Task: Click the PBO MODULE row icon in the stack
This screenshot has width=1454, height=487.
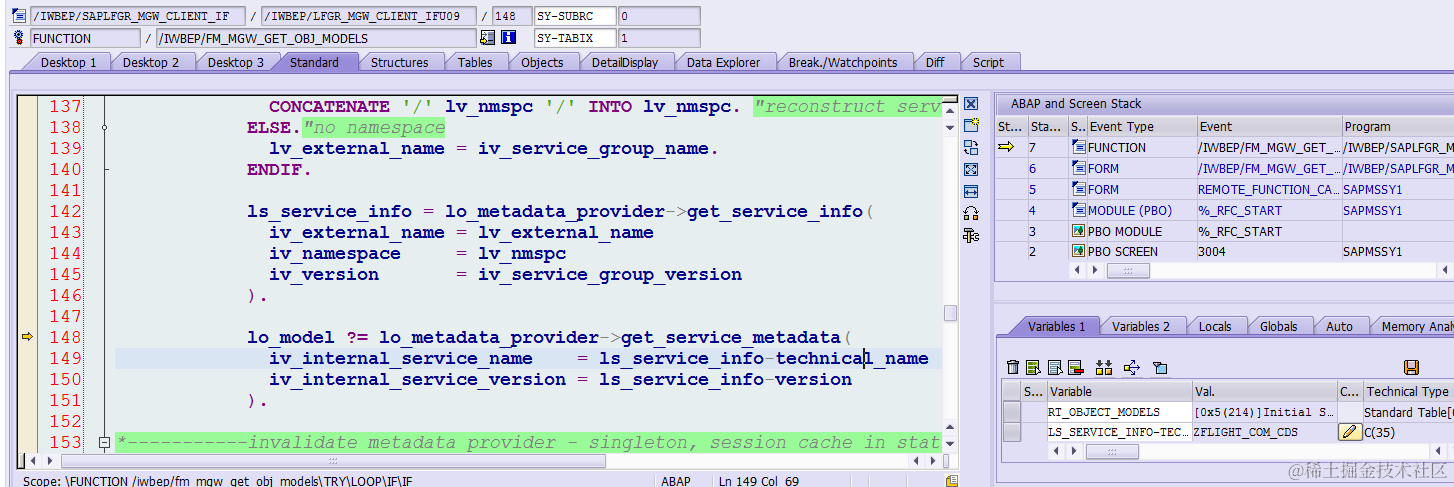Action: (x=1078, y=231)
